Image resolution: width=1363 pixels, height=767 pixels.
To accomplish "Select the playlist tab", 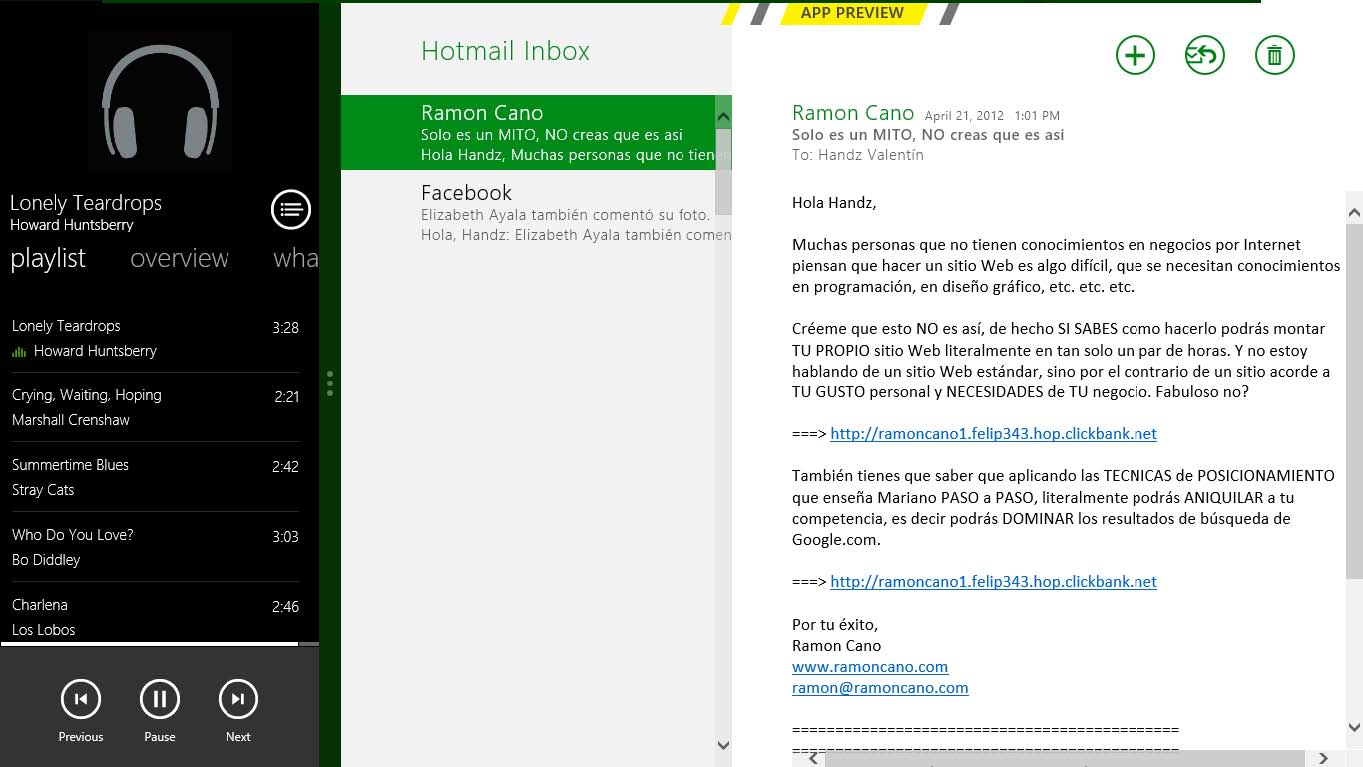I will [x=48, y=259].
